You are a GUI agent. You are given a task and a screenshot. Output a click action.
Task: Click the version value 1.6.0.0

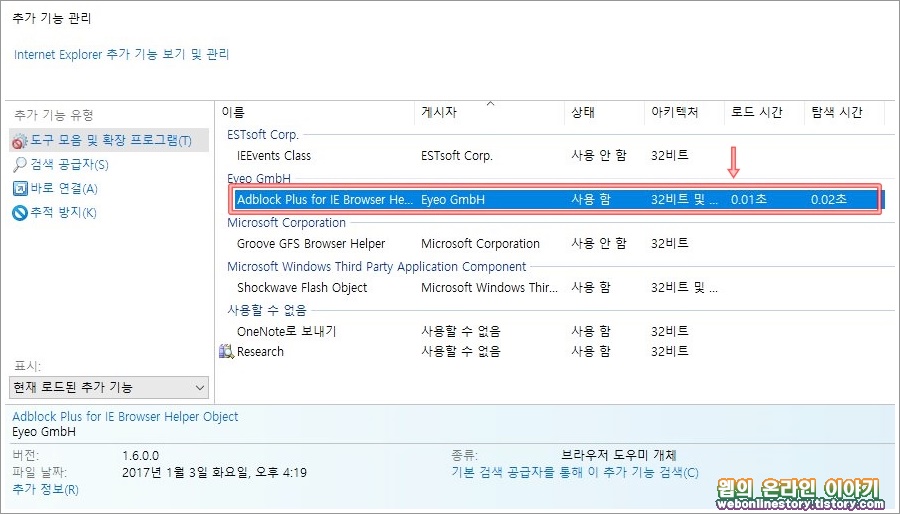(x=141, y=456)
